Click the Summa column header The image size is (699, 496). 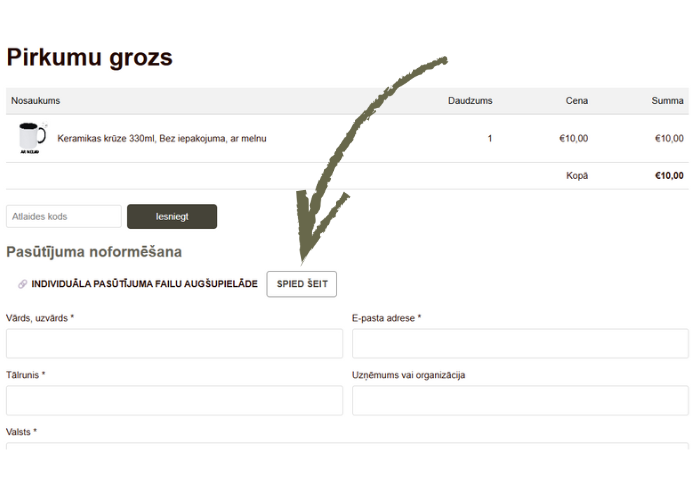[667, 101]
